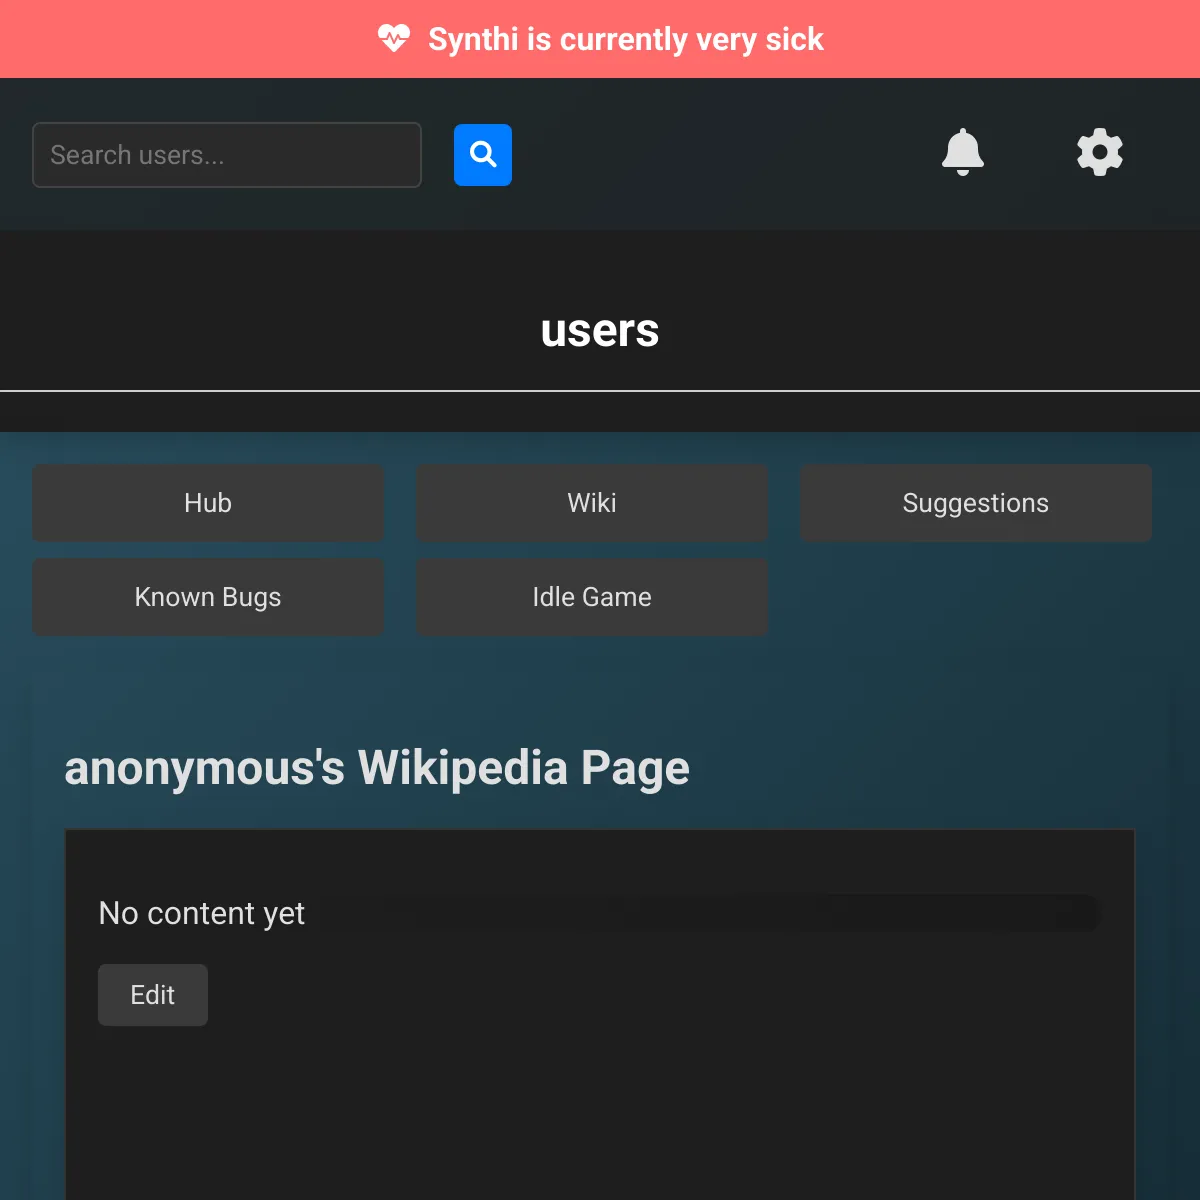Click the users page title

(599, 331)
